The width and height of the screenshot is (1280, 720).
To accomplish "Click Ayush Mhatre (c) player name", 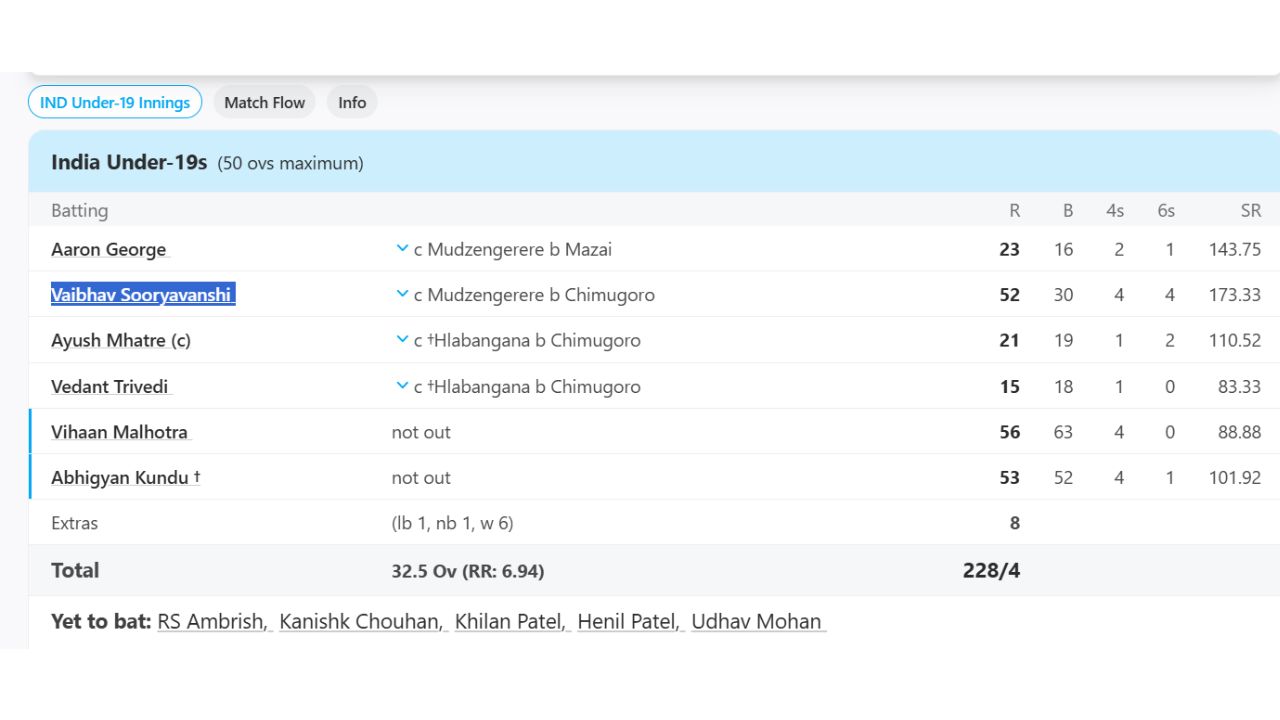I will (120, 340).
